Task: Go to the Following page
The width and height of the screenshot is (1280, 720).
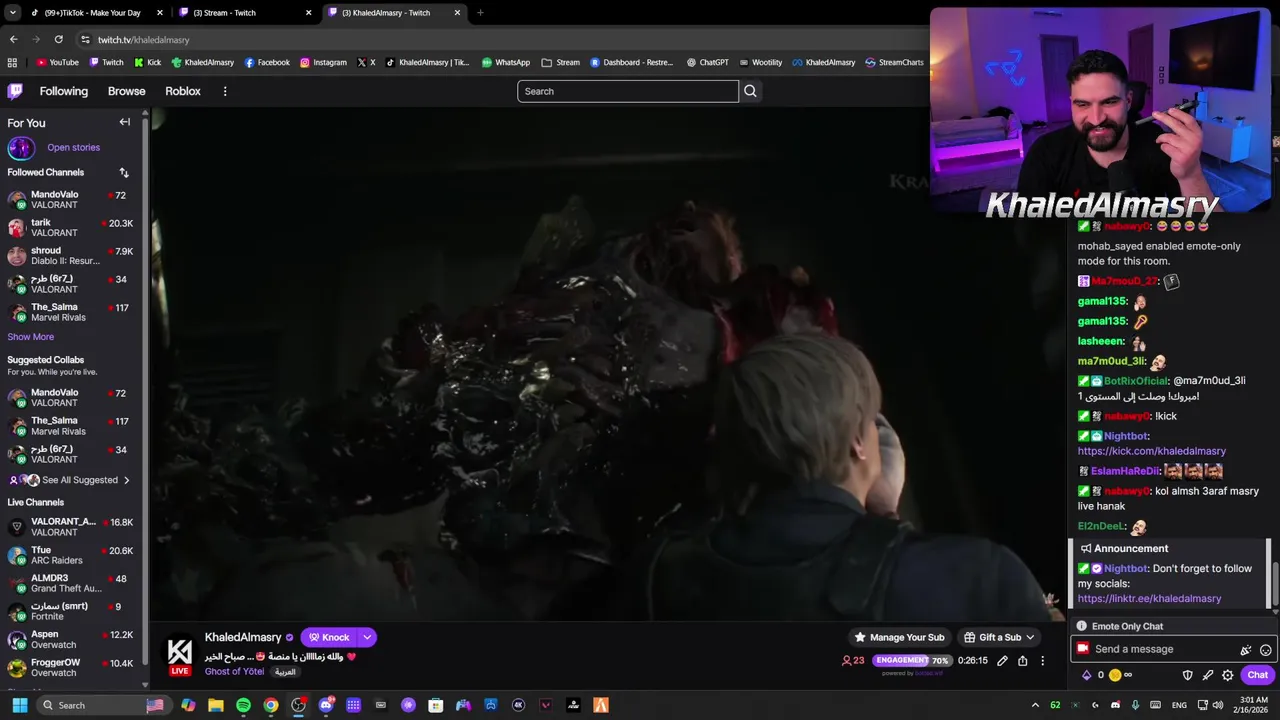Action: tap(64, 91)
